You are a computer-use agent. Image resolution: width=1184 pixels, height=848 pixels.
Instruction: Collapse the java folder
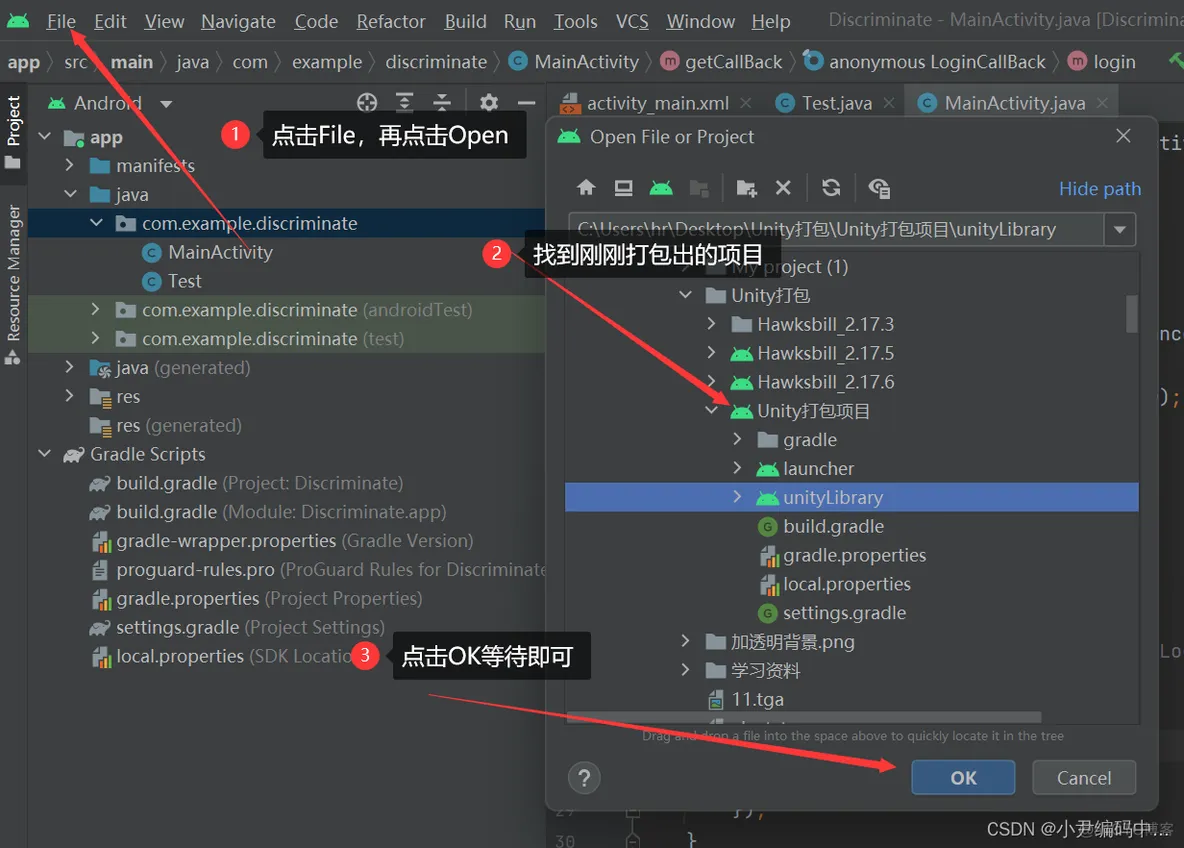(70, 194)
